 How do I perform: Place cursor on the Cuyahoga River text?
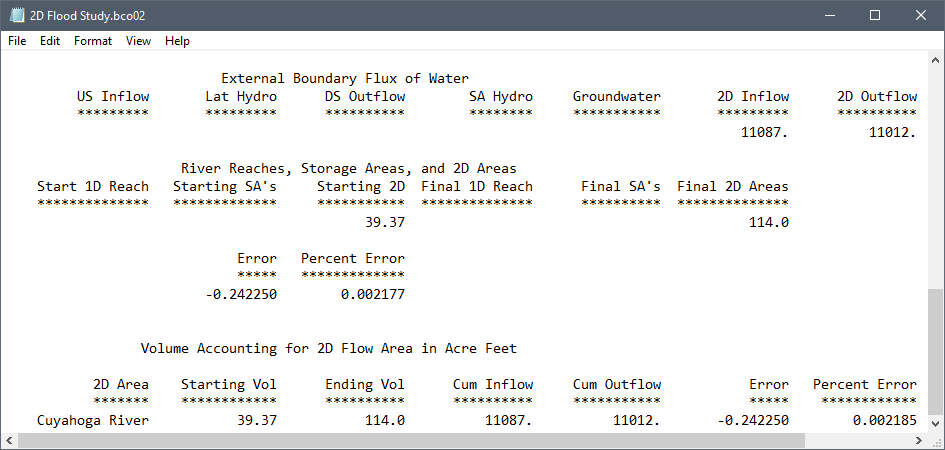pos(92,421)
